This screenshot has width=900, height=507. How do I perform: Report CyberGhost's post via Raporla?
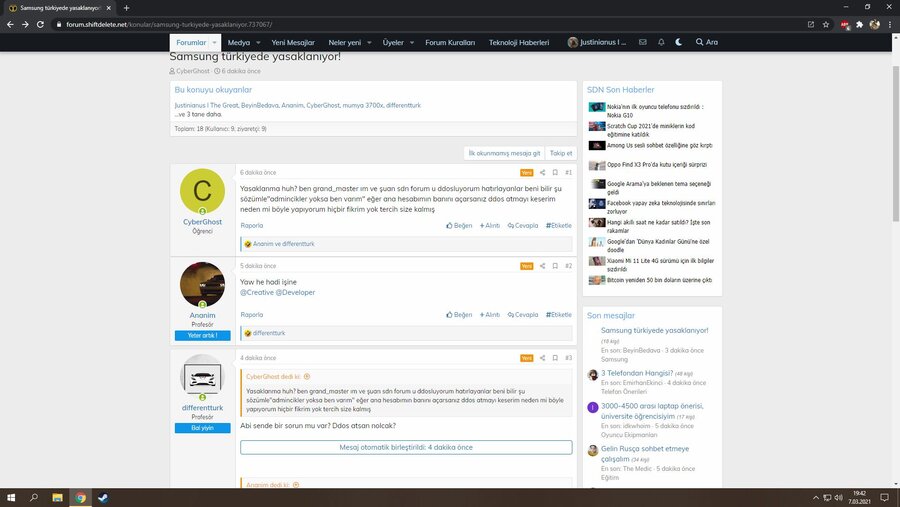pyautogui.click(x=251, y=226)
